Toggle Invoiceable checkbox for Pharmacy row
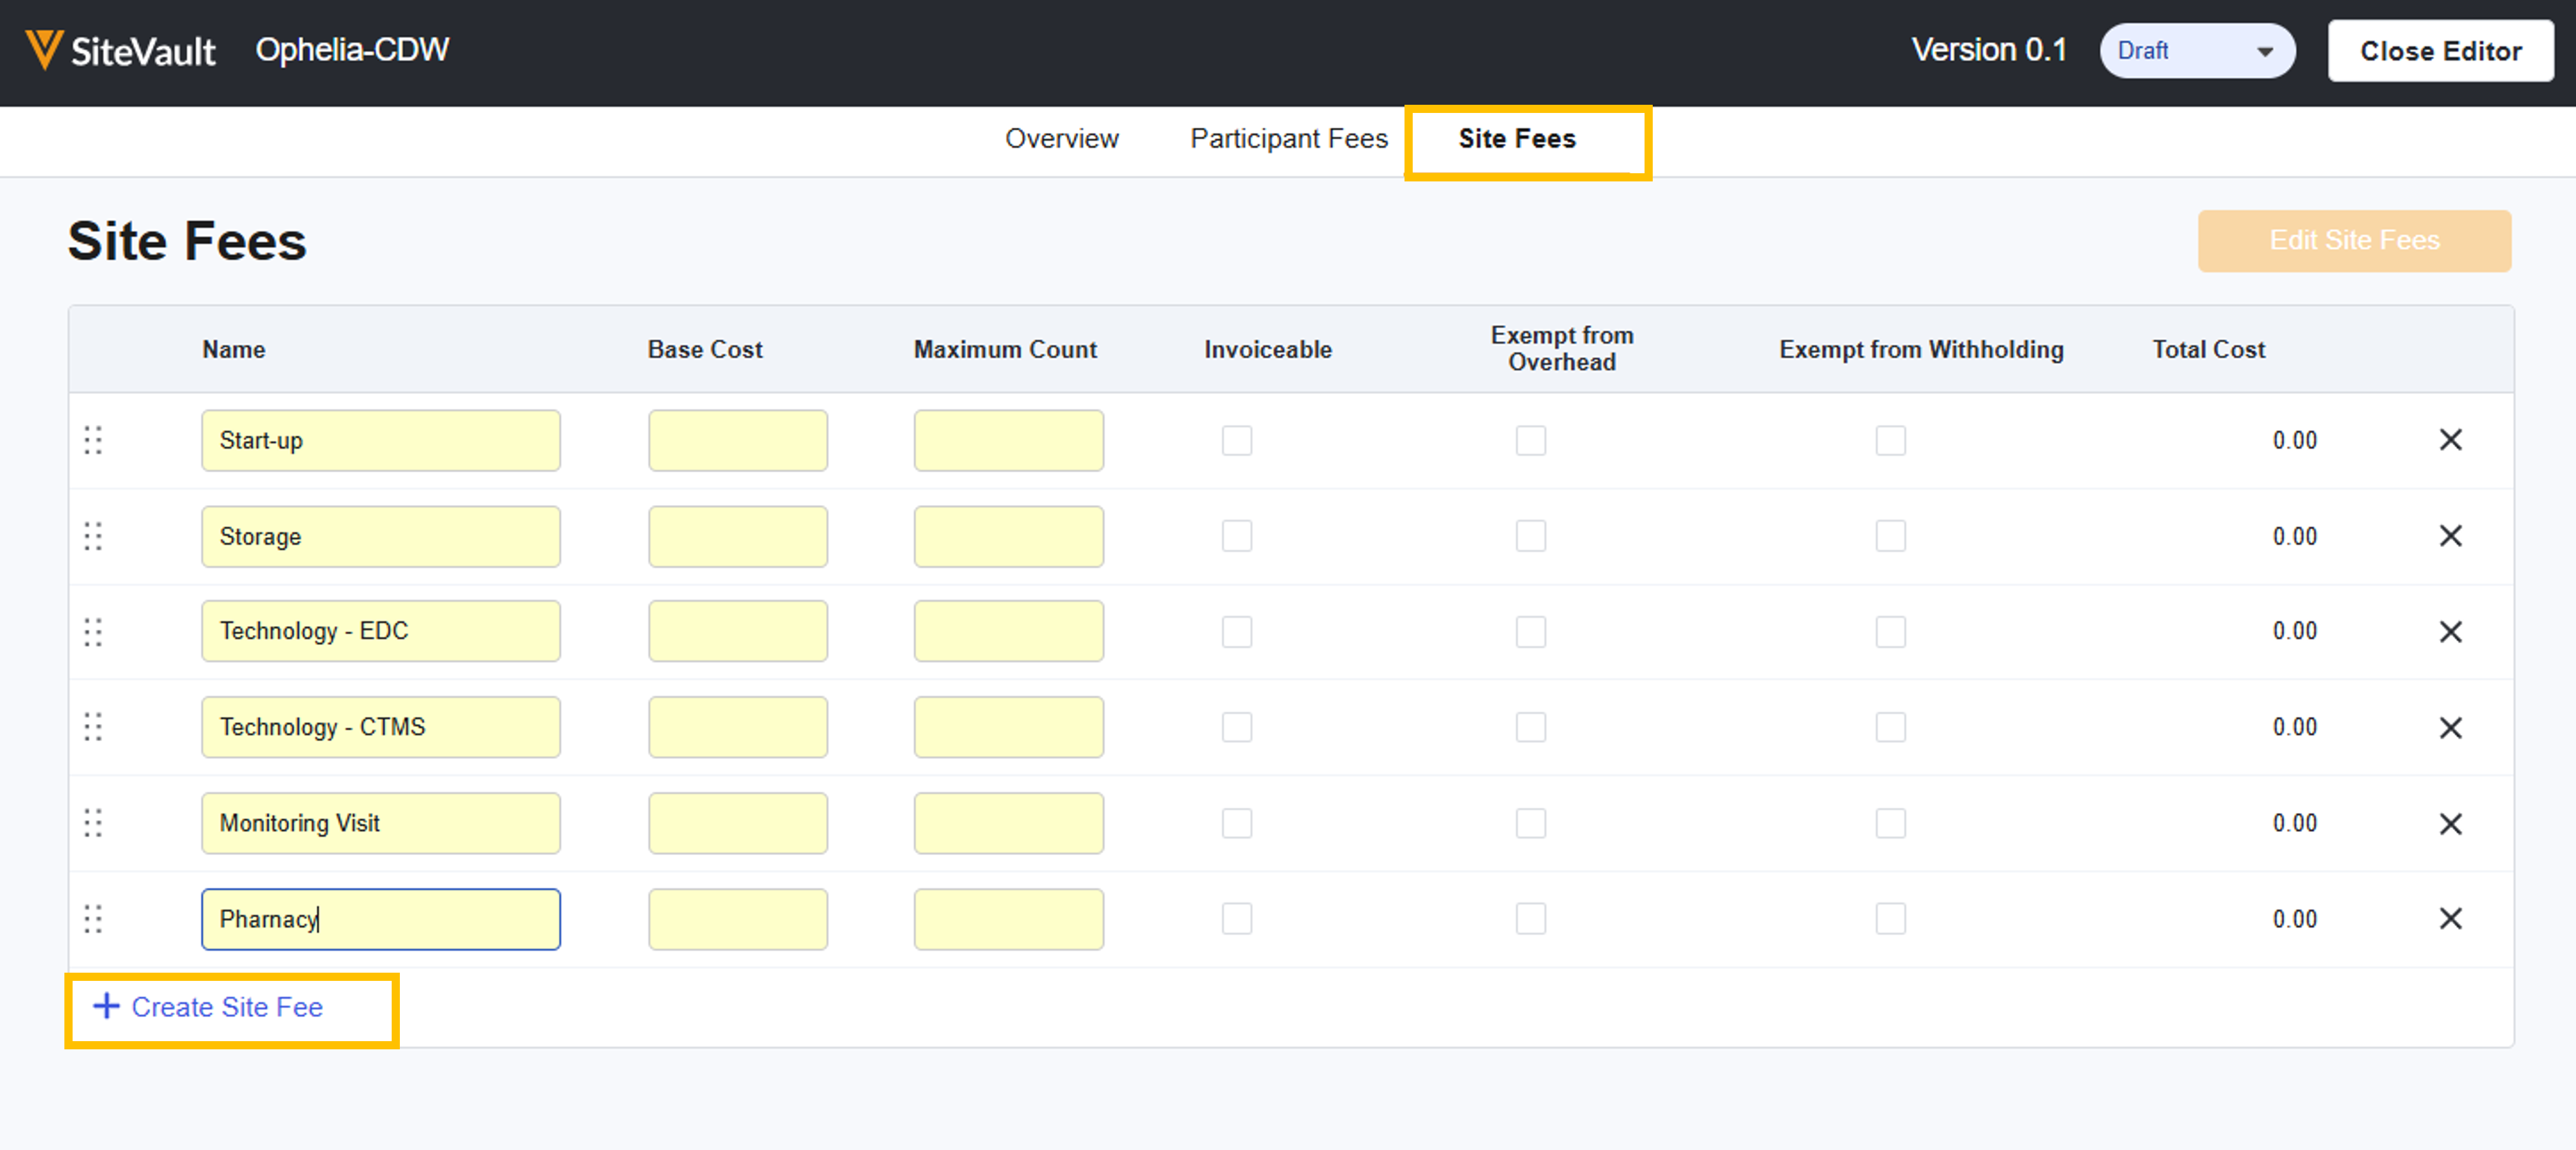 [1236, 919]
